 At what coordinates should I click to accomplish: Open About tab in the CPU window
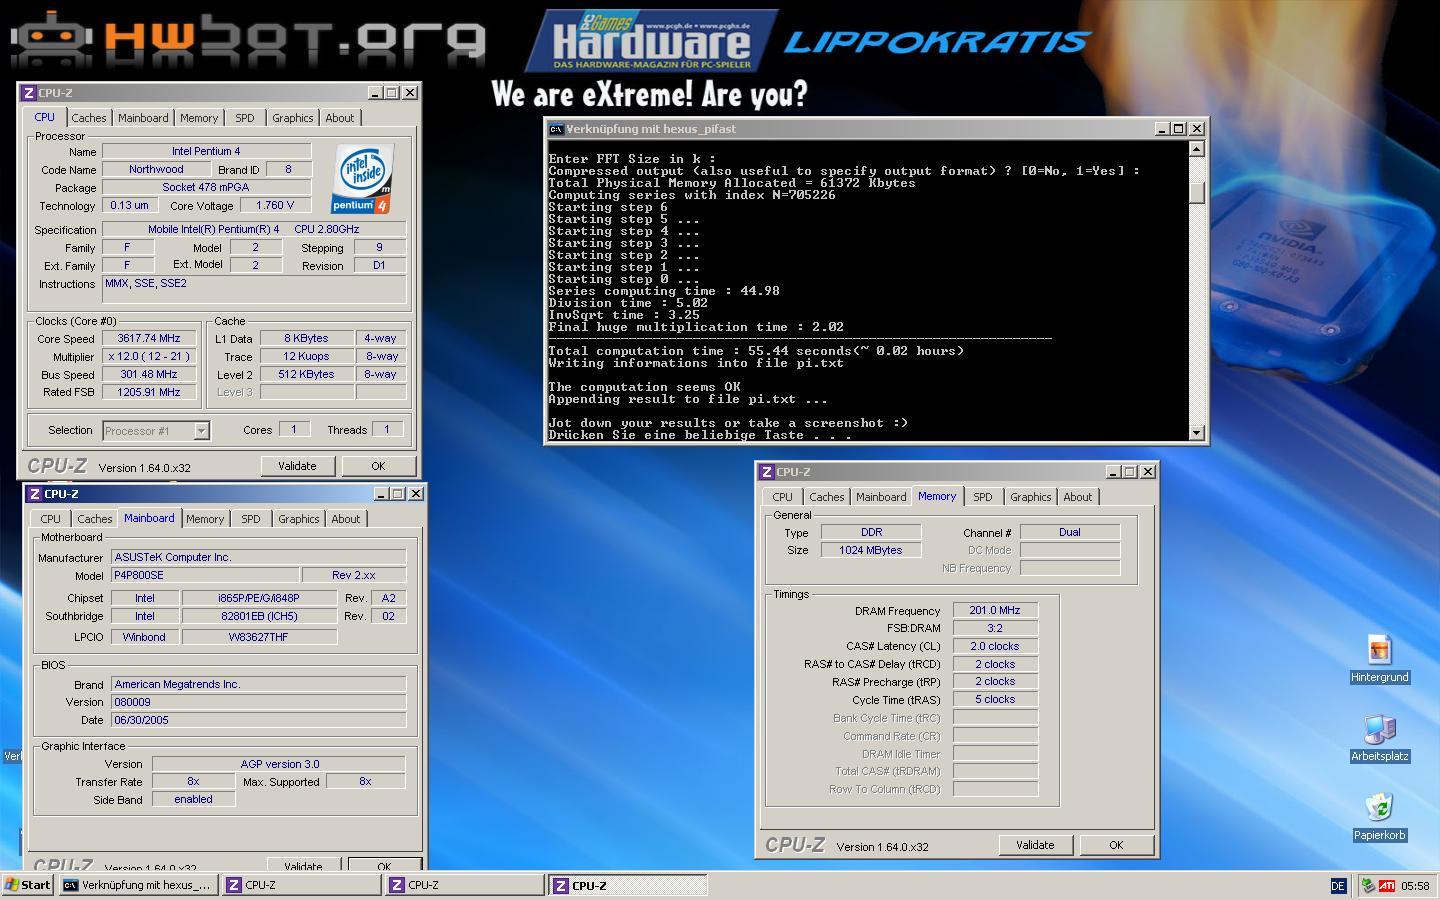pos(340,118)
